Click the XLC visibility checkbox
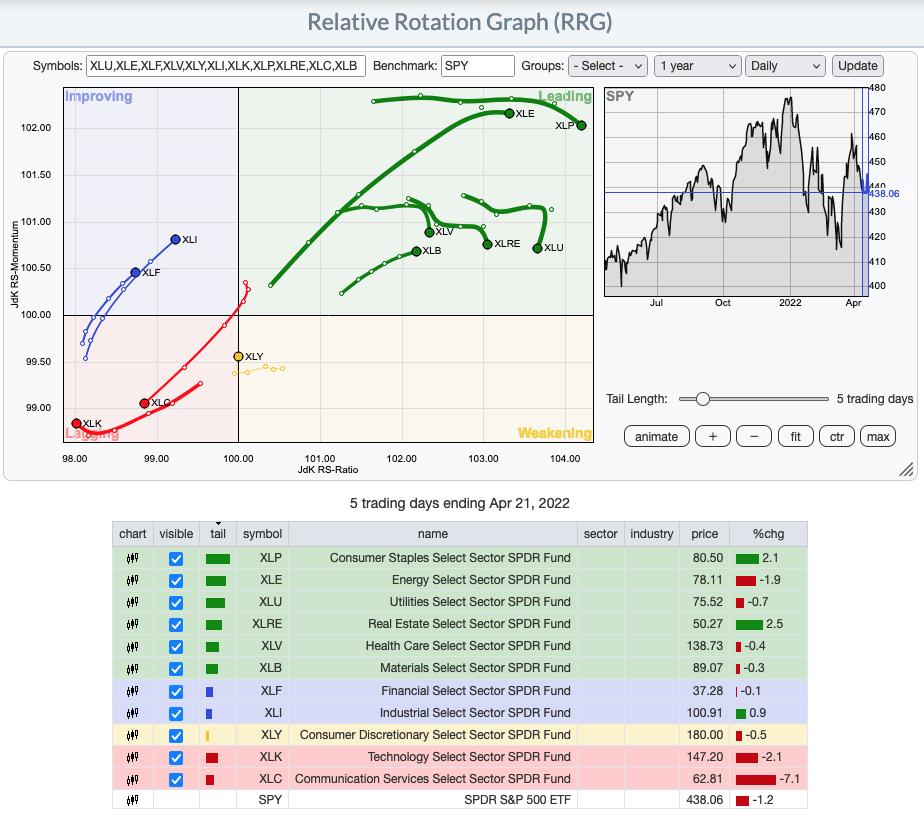This screenshot has height=814, width=924. (x=176, y=780)
